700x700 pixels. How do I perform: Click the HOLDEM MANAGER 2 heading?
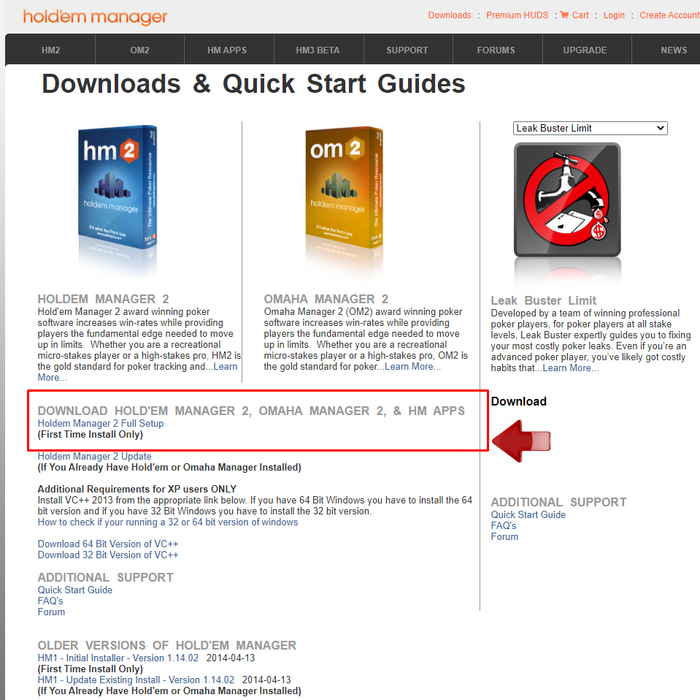tap(103, 299)
